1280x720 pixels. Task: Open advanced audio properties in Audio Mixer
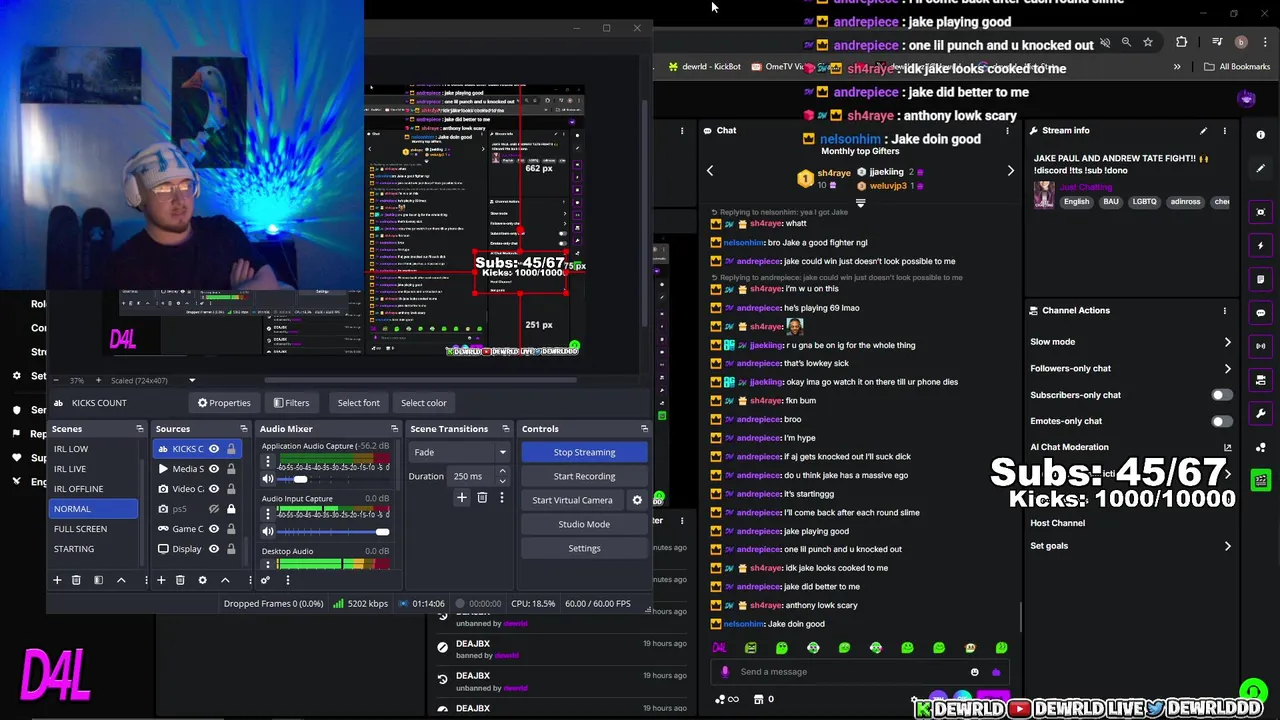265,580
